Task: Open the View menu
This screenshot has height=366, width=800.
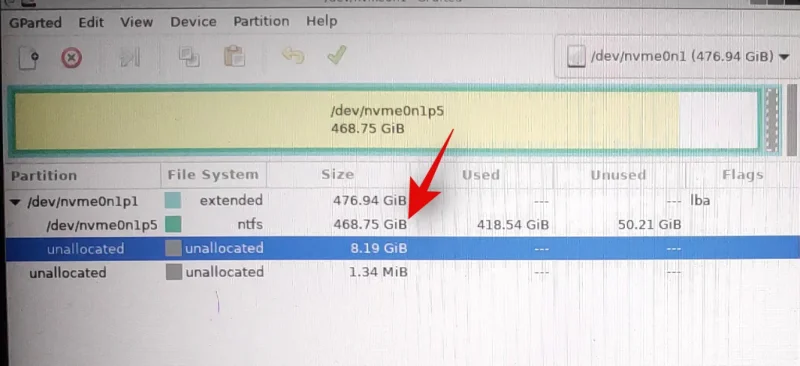Action: coord(137,22)
